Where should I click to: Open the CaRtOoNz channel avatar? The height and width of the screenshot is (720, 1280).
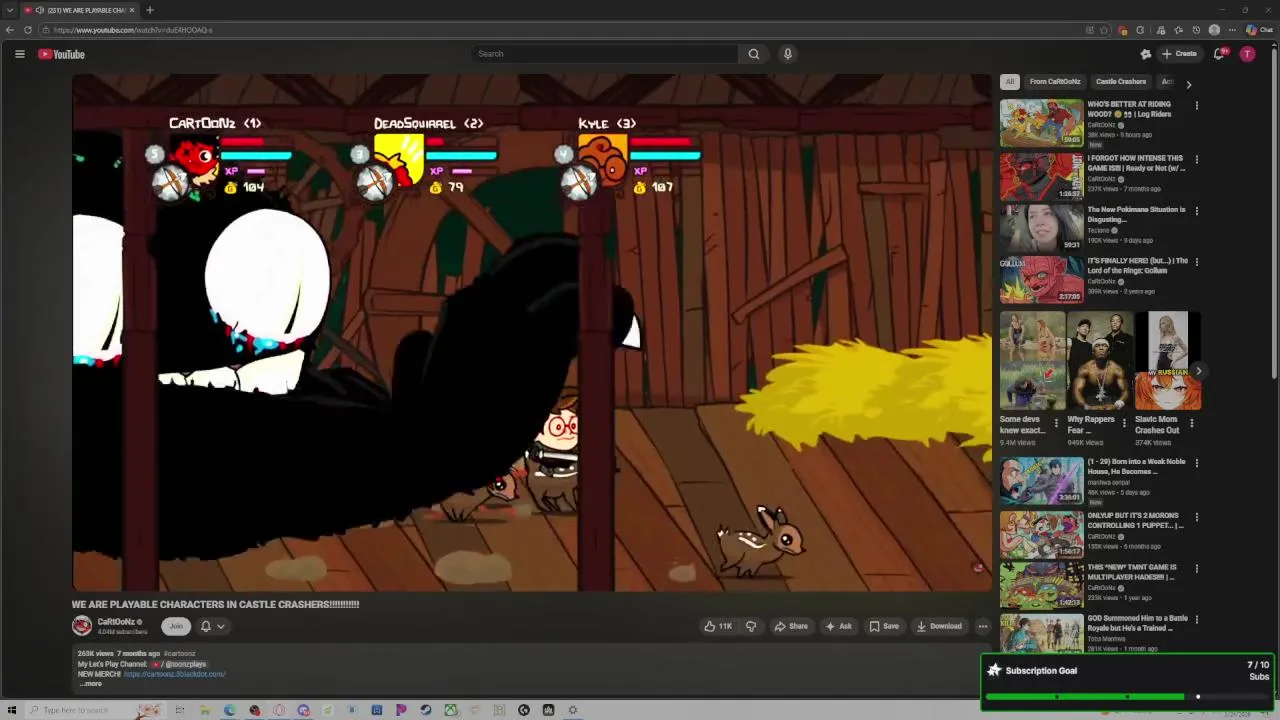pyautogui.click(x=82, y=626)
